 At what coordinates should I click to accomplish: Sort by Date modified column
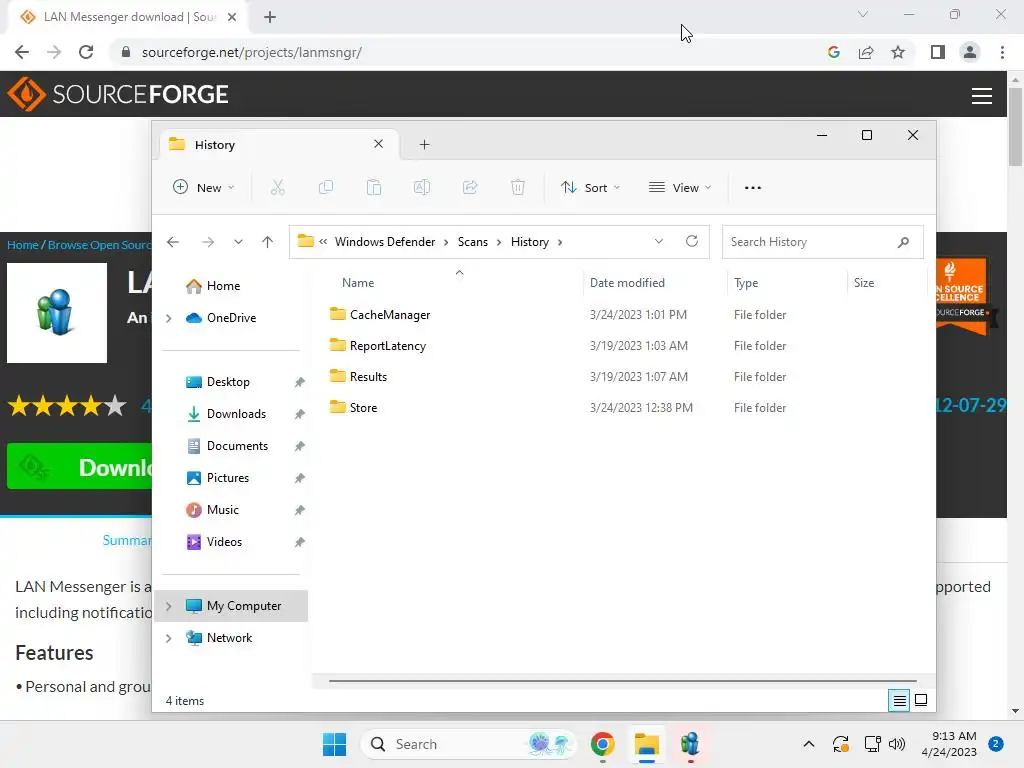627,283
